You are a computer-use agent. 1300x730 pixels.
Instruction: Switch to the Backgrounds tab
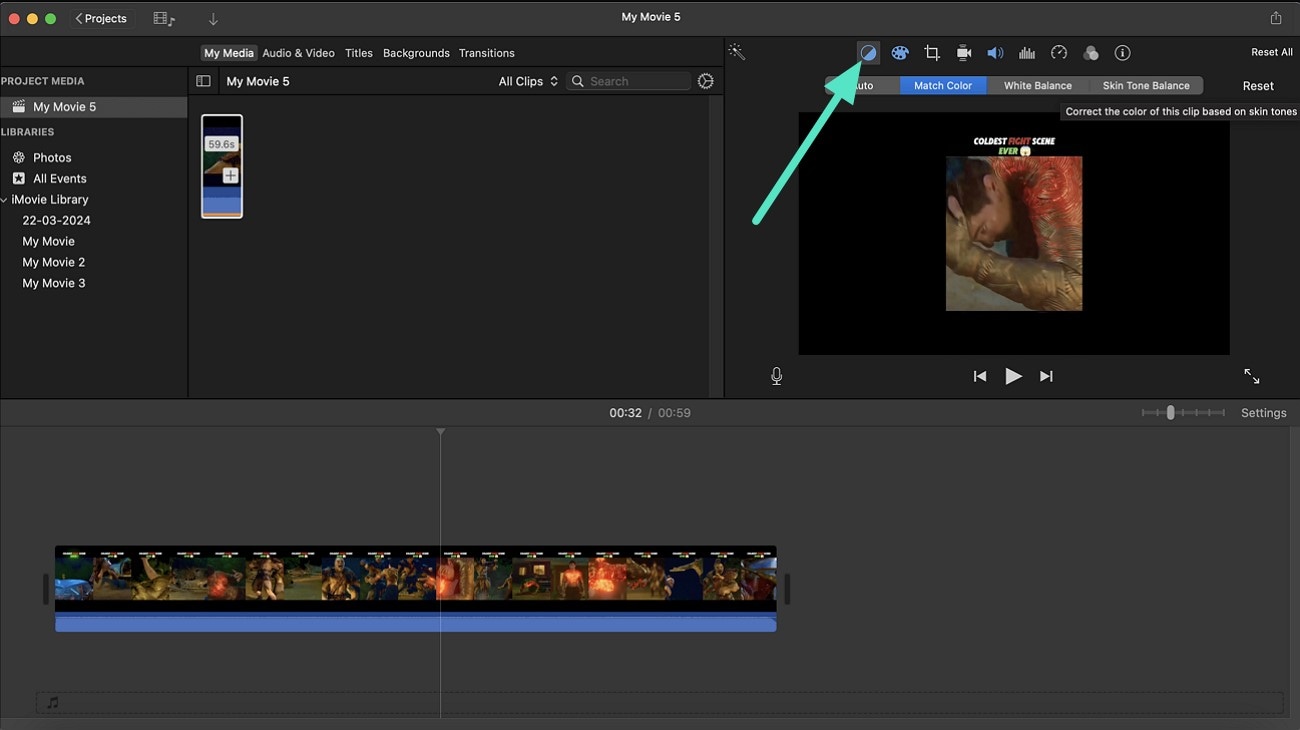coord(416,53)
